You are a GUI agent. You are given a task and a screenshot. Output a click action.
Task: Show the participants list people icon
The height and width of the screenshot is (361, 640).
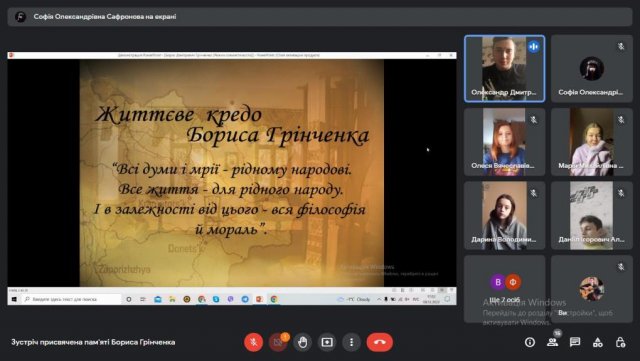[x=553, y=342]
